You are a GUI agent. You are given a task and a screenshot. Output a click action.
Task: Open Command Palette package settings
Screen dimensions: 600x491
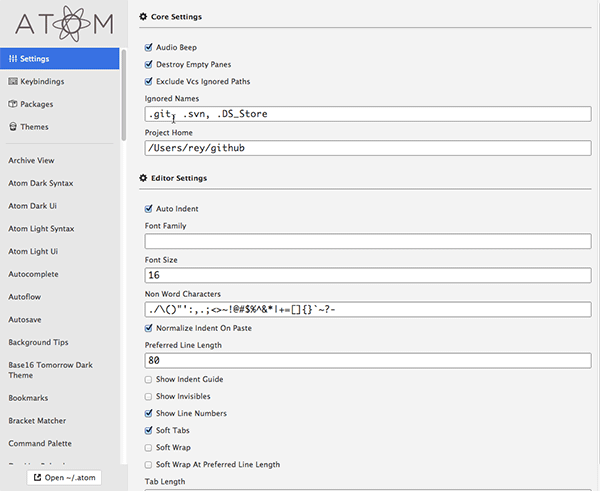tap(40, 443)
